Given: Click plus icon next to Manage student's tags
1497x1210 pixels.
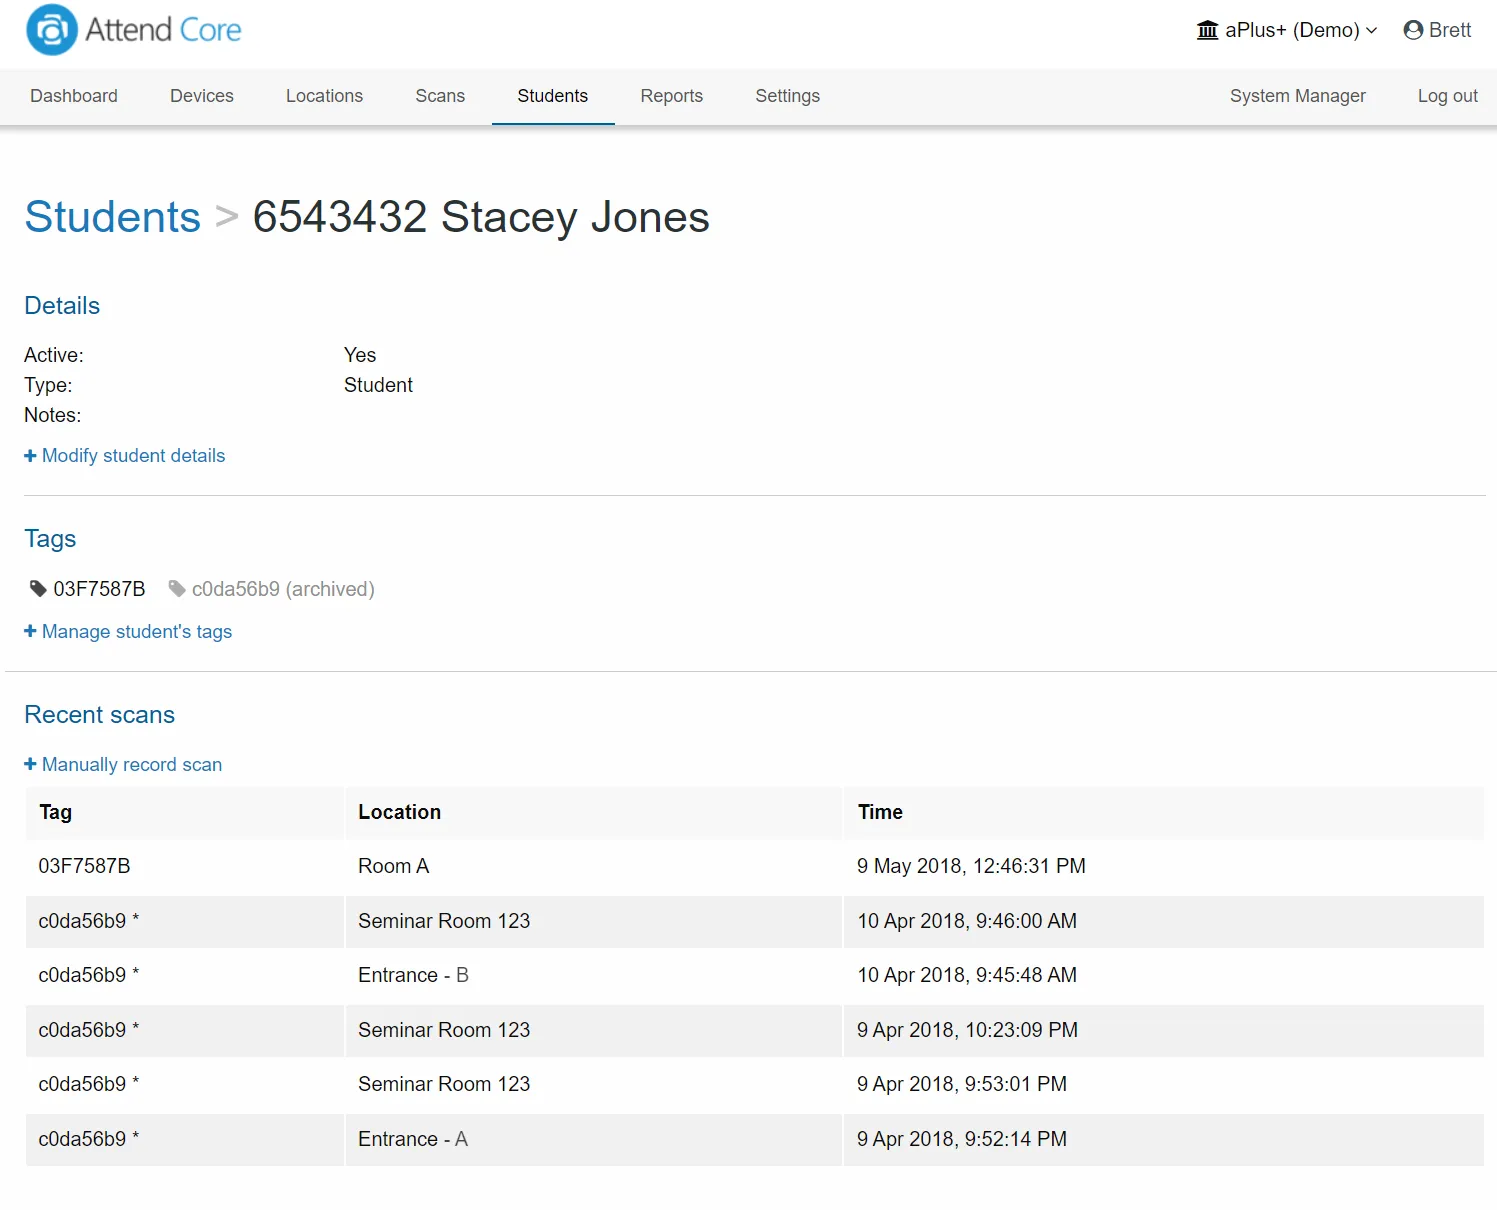Looking at the screenshot, I should (x=30, y=632).
